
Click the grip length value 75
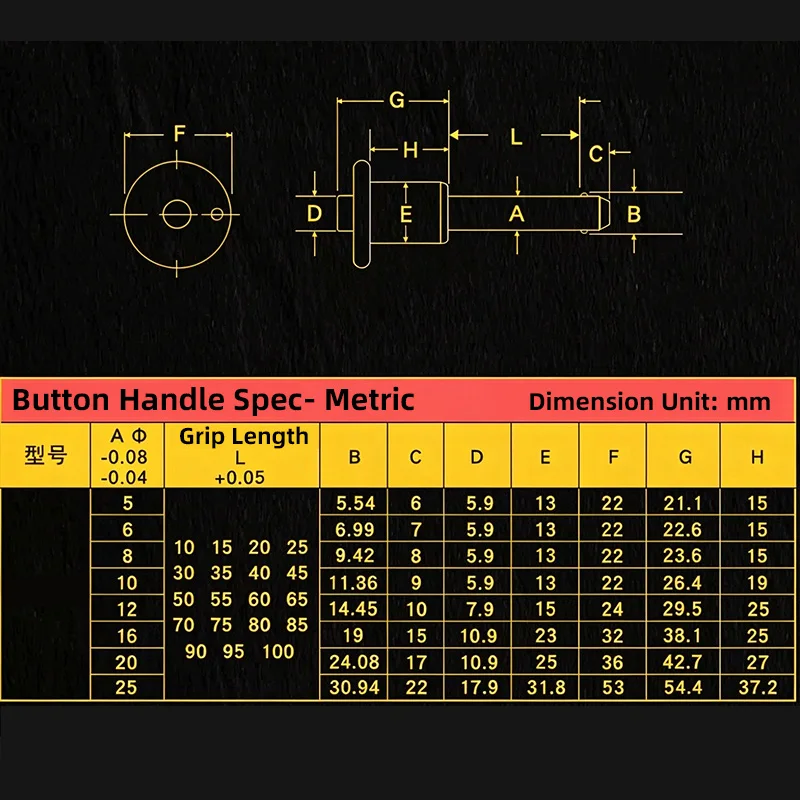point(221,625)
